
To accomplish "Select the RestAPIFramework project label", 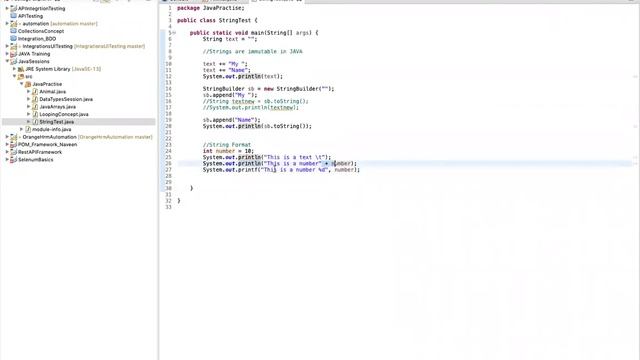I will click(40, 152).
